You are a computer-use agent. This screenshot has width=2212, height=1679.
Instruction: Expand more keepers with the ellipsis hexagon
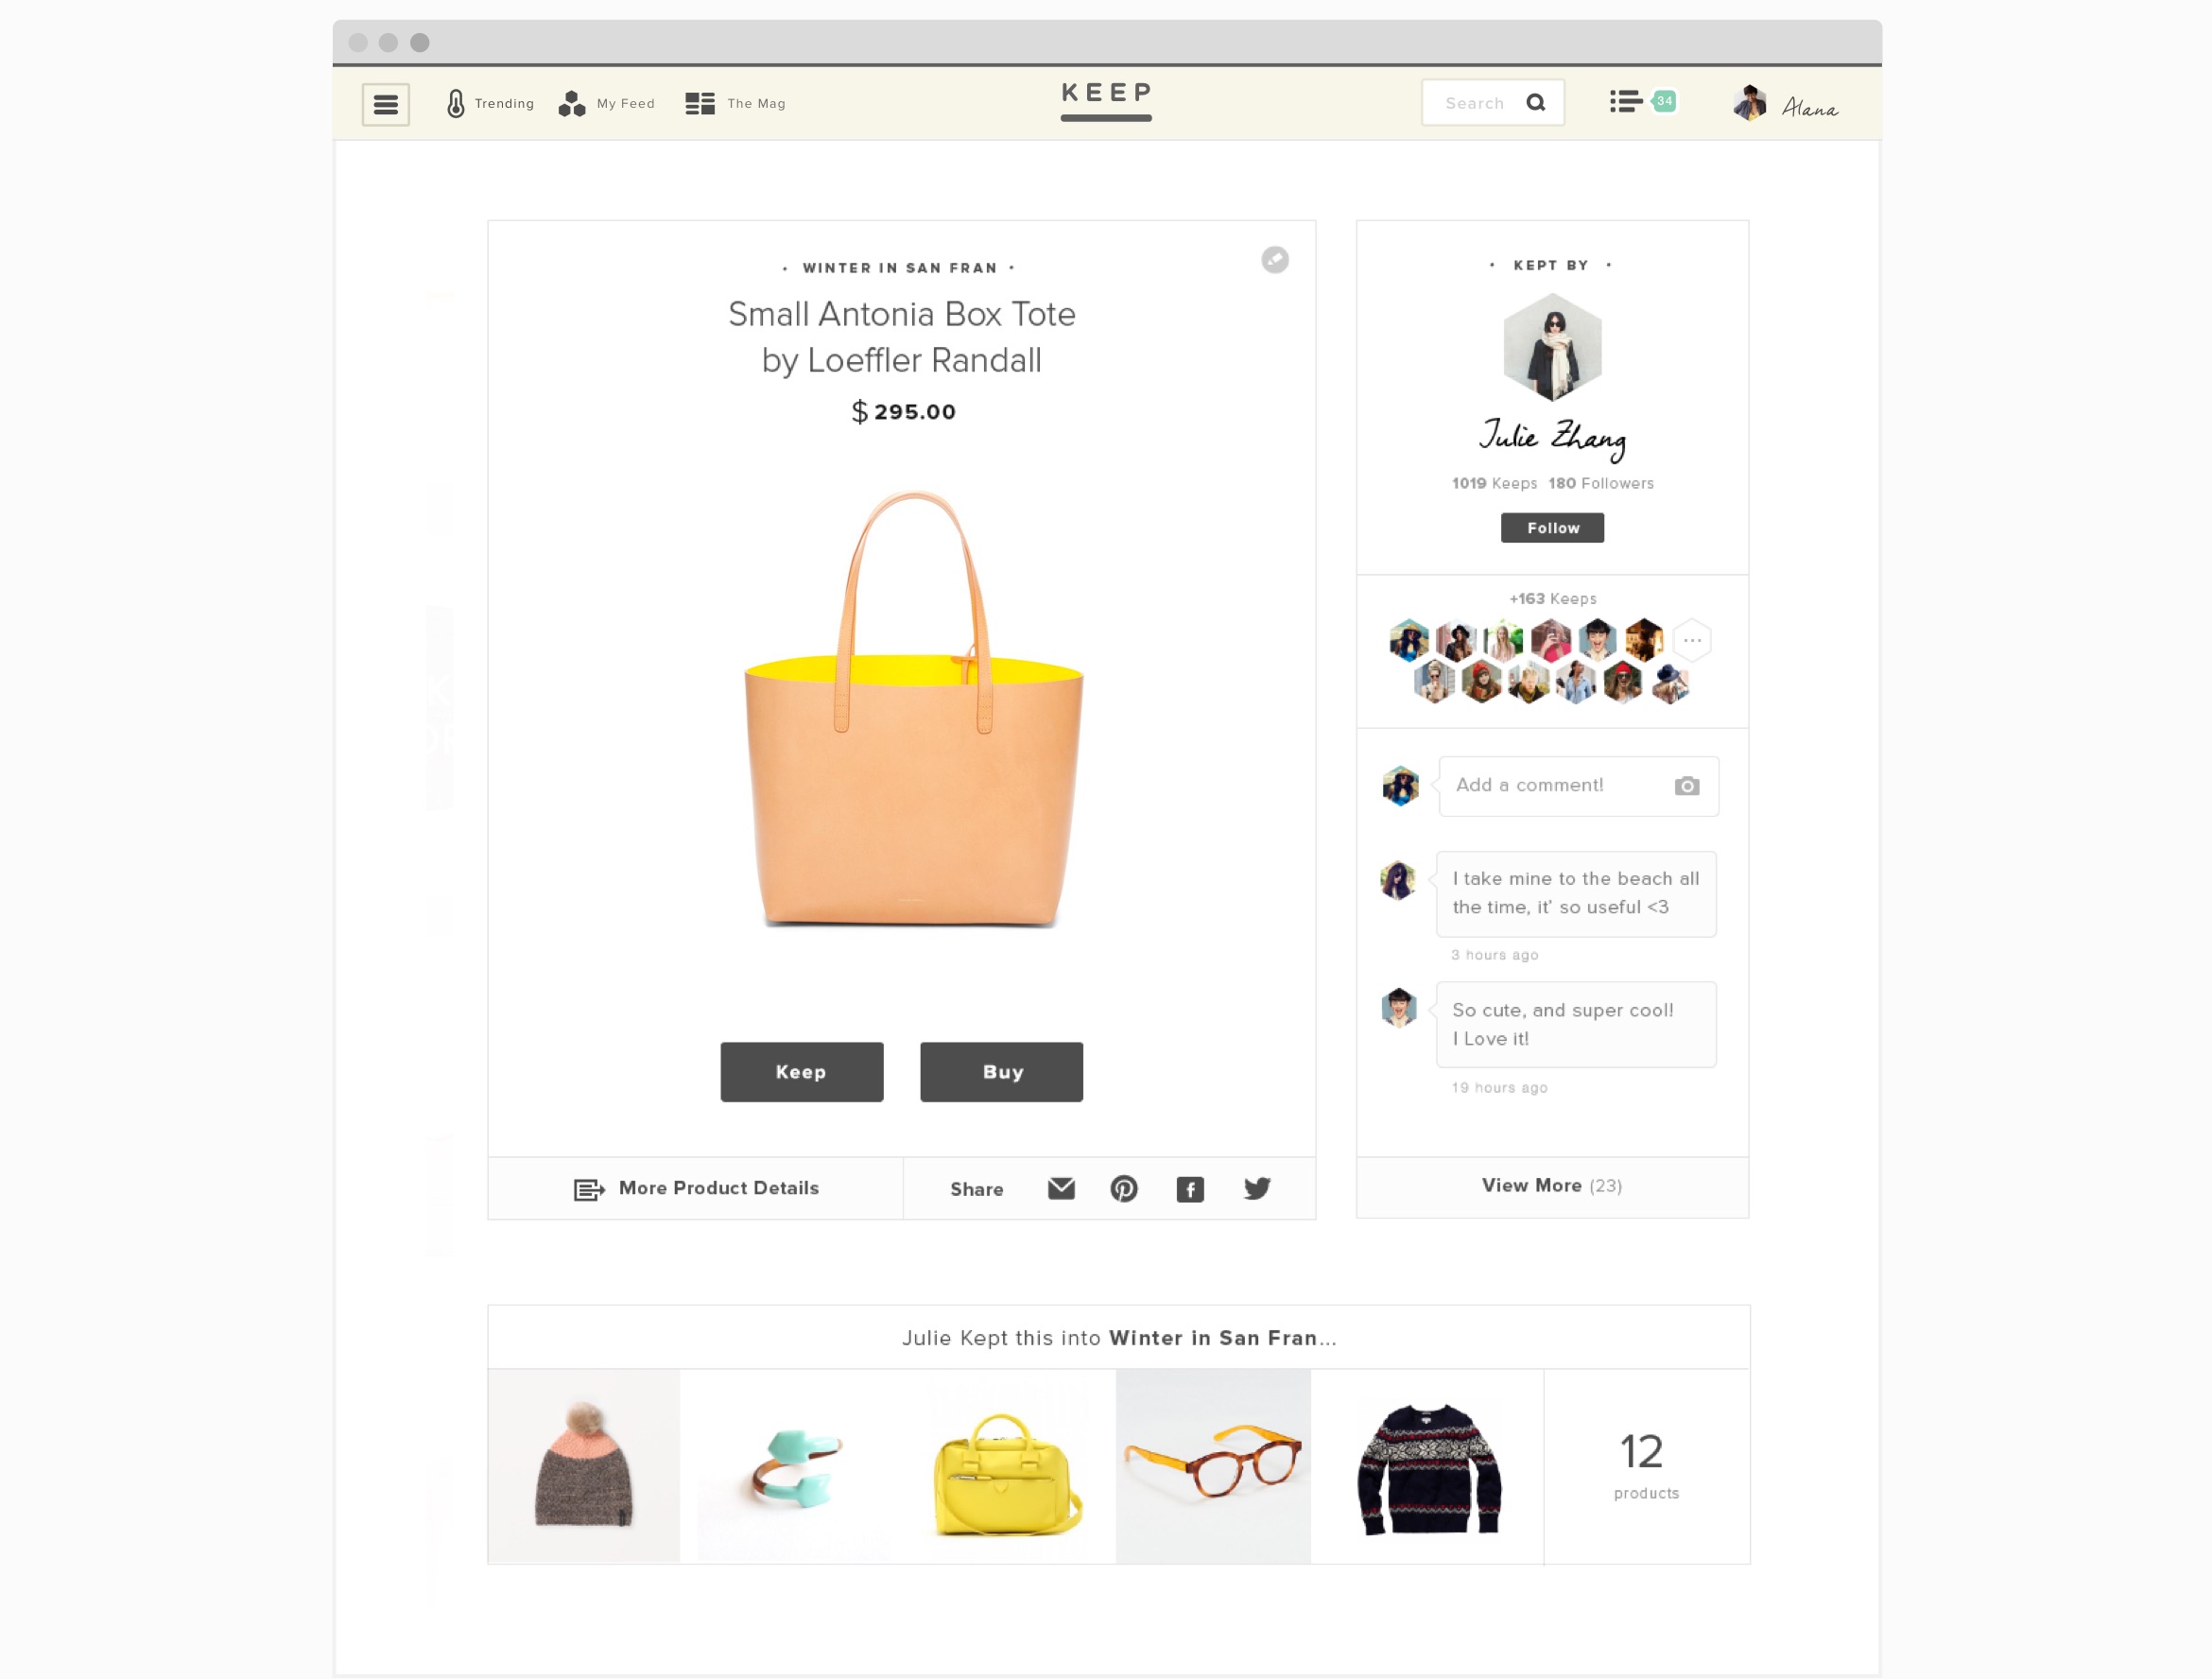1692,640
